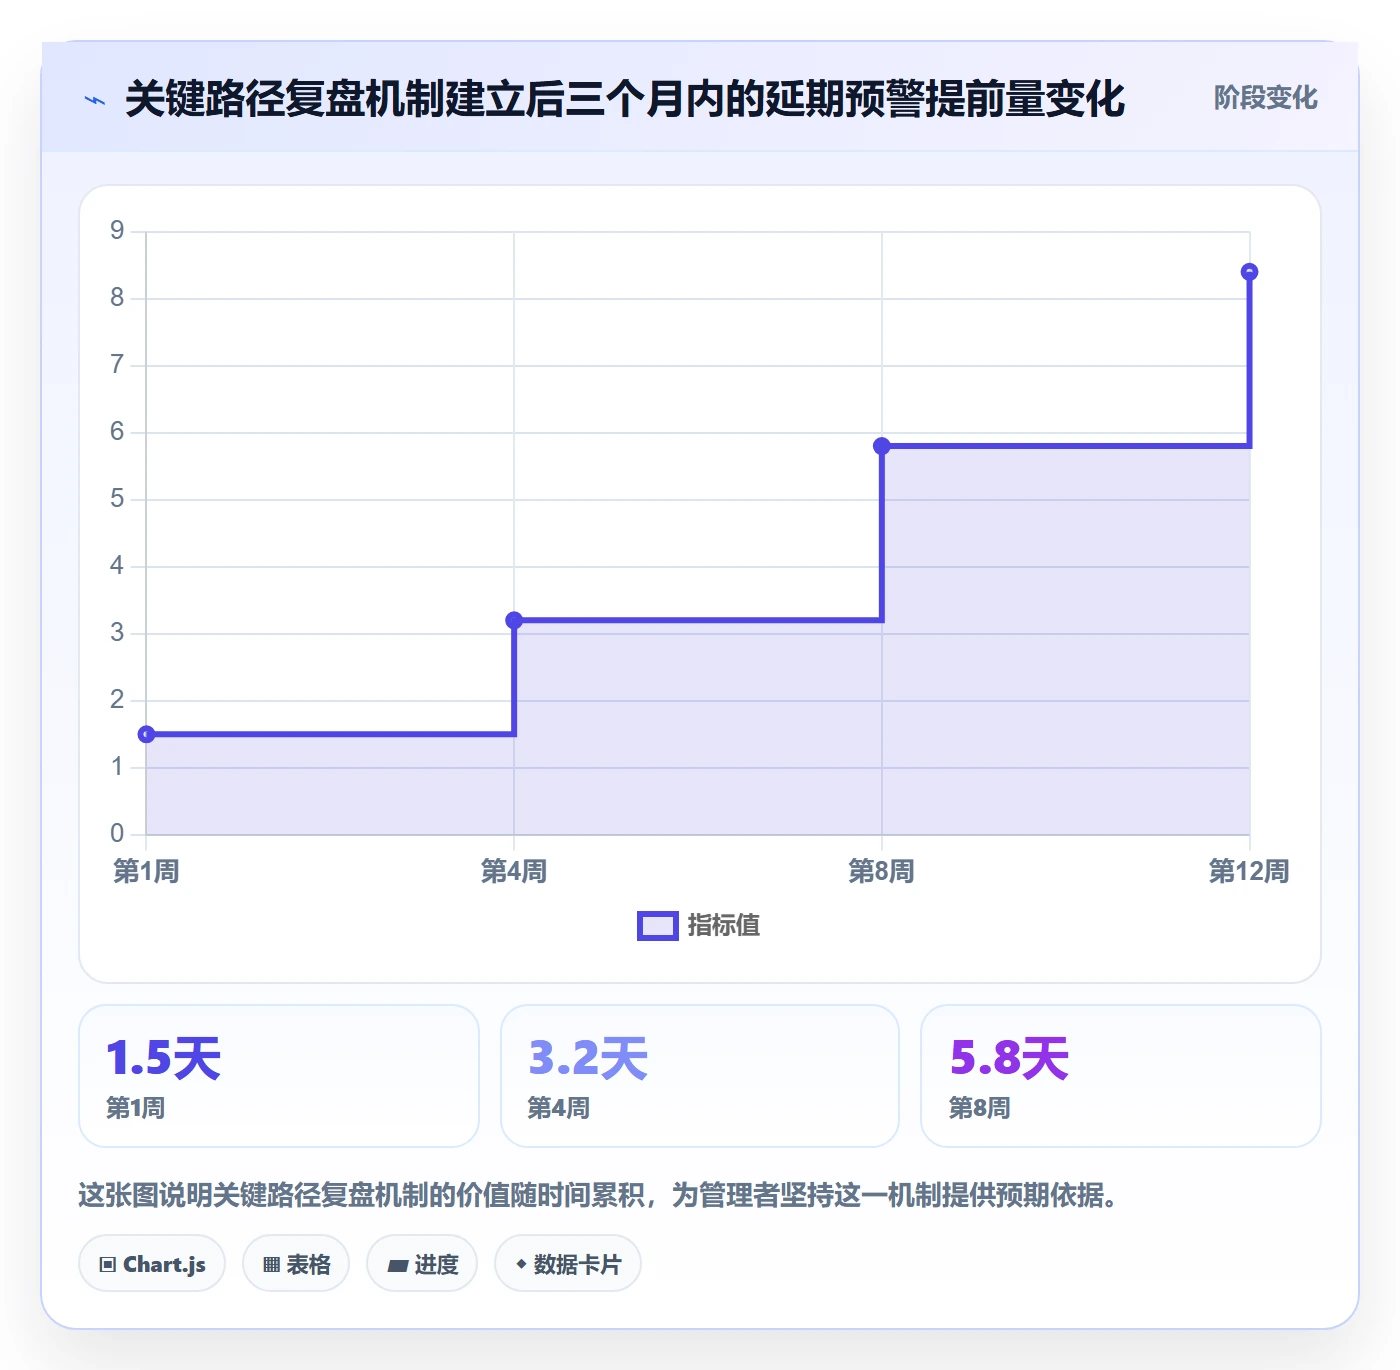Click the 1.5天 stat card value

[x=163, y=1058]
